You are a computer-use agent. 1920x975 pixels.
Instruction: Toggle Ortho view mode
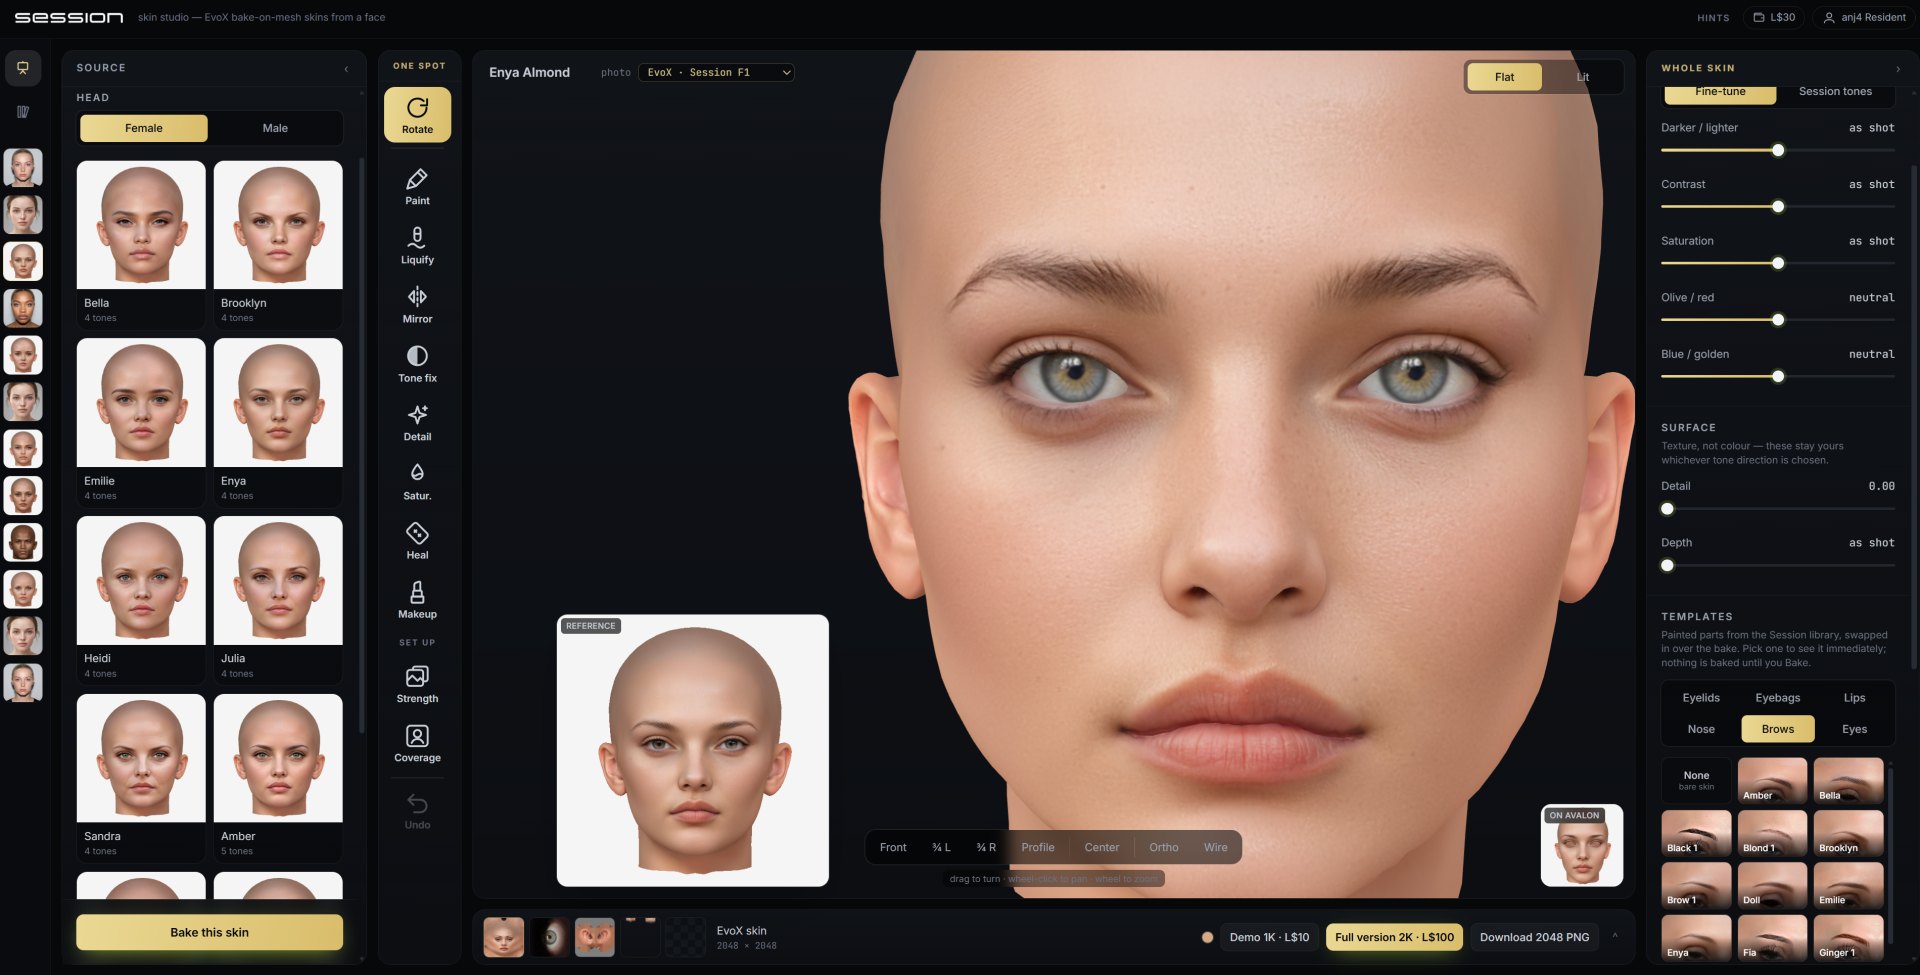1163,847
